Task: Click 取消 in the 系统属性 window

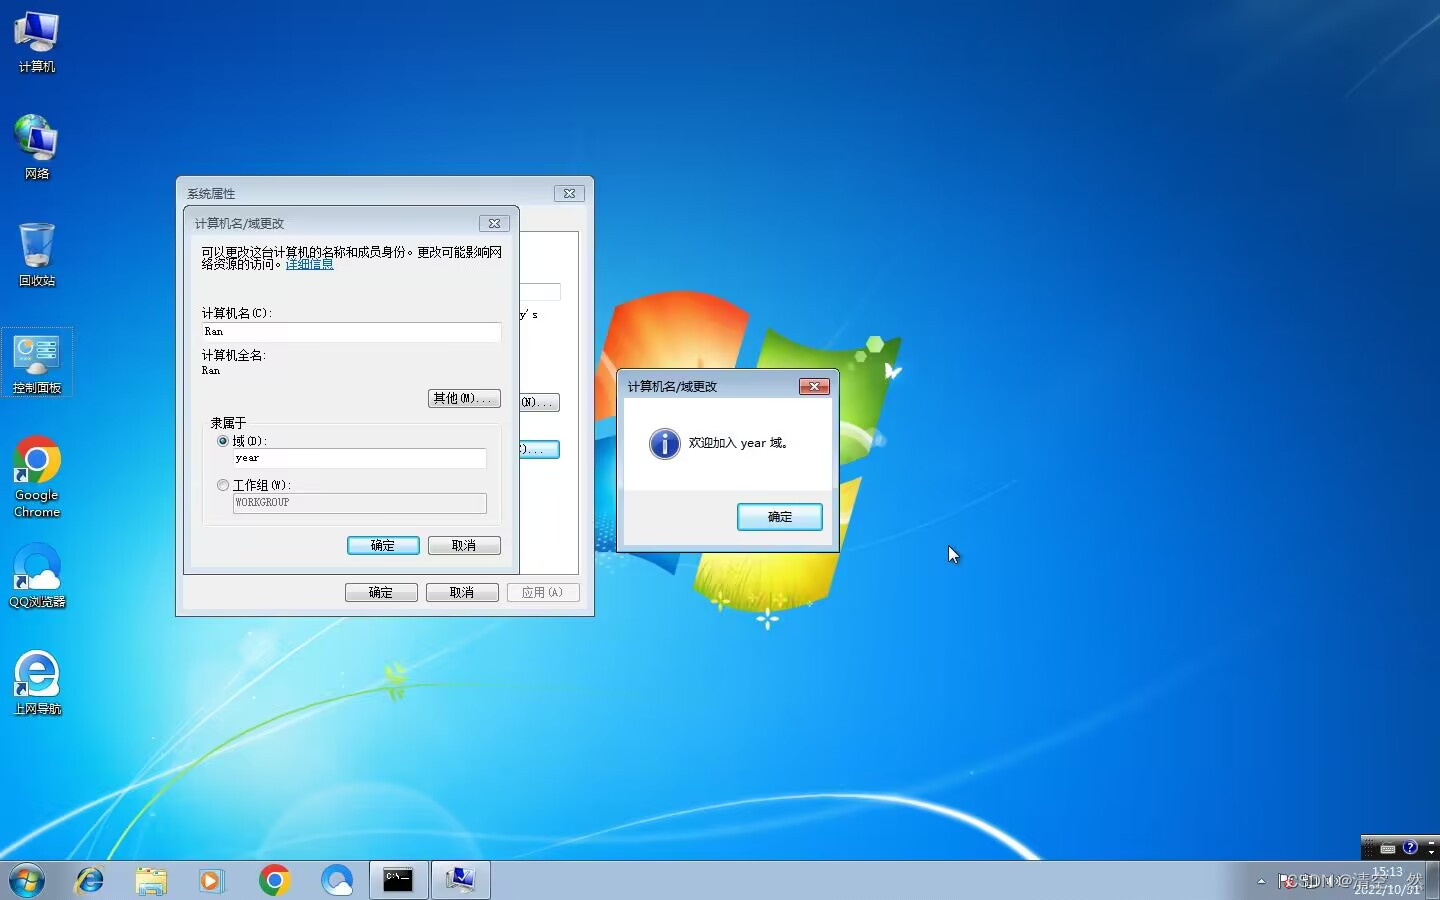Action: click(462, 593)
